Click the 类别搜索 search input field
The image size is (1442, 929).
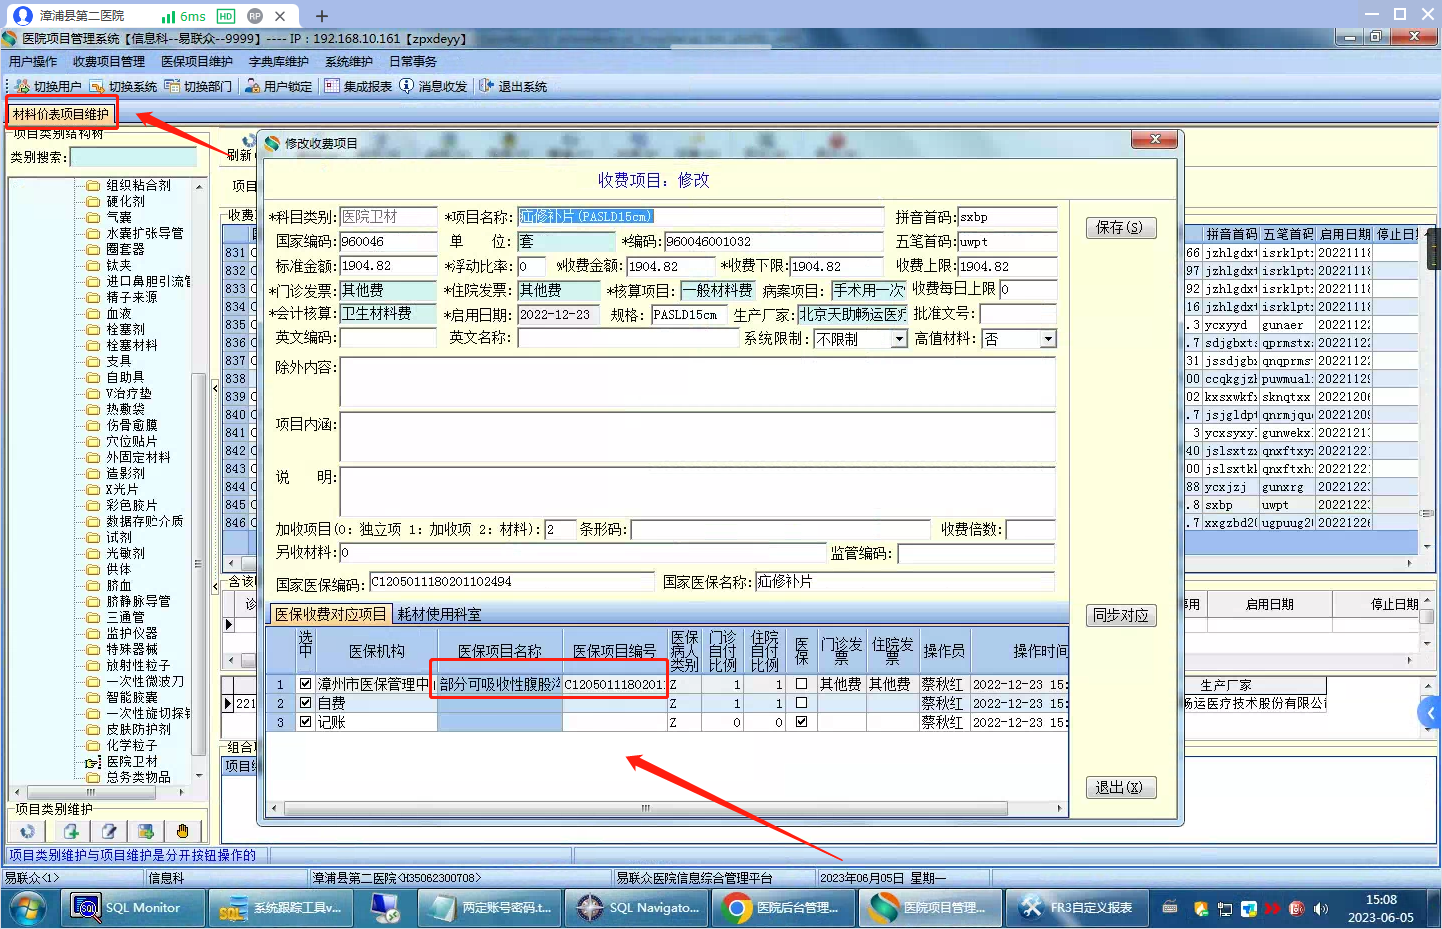pos(133,158)
